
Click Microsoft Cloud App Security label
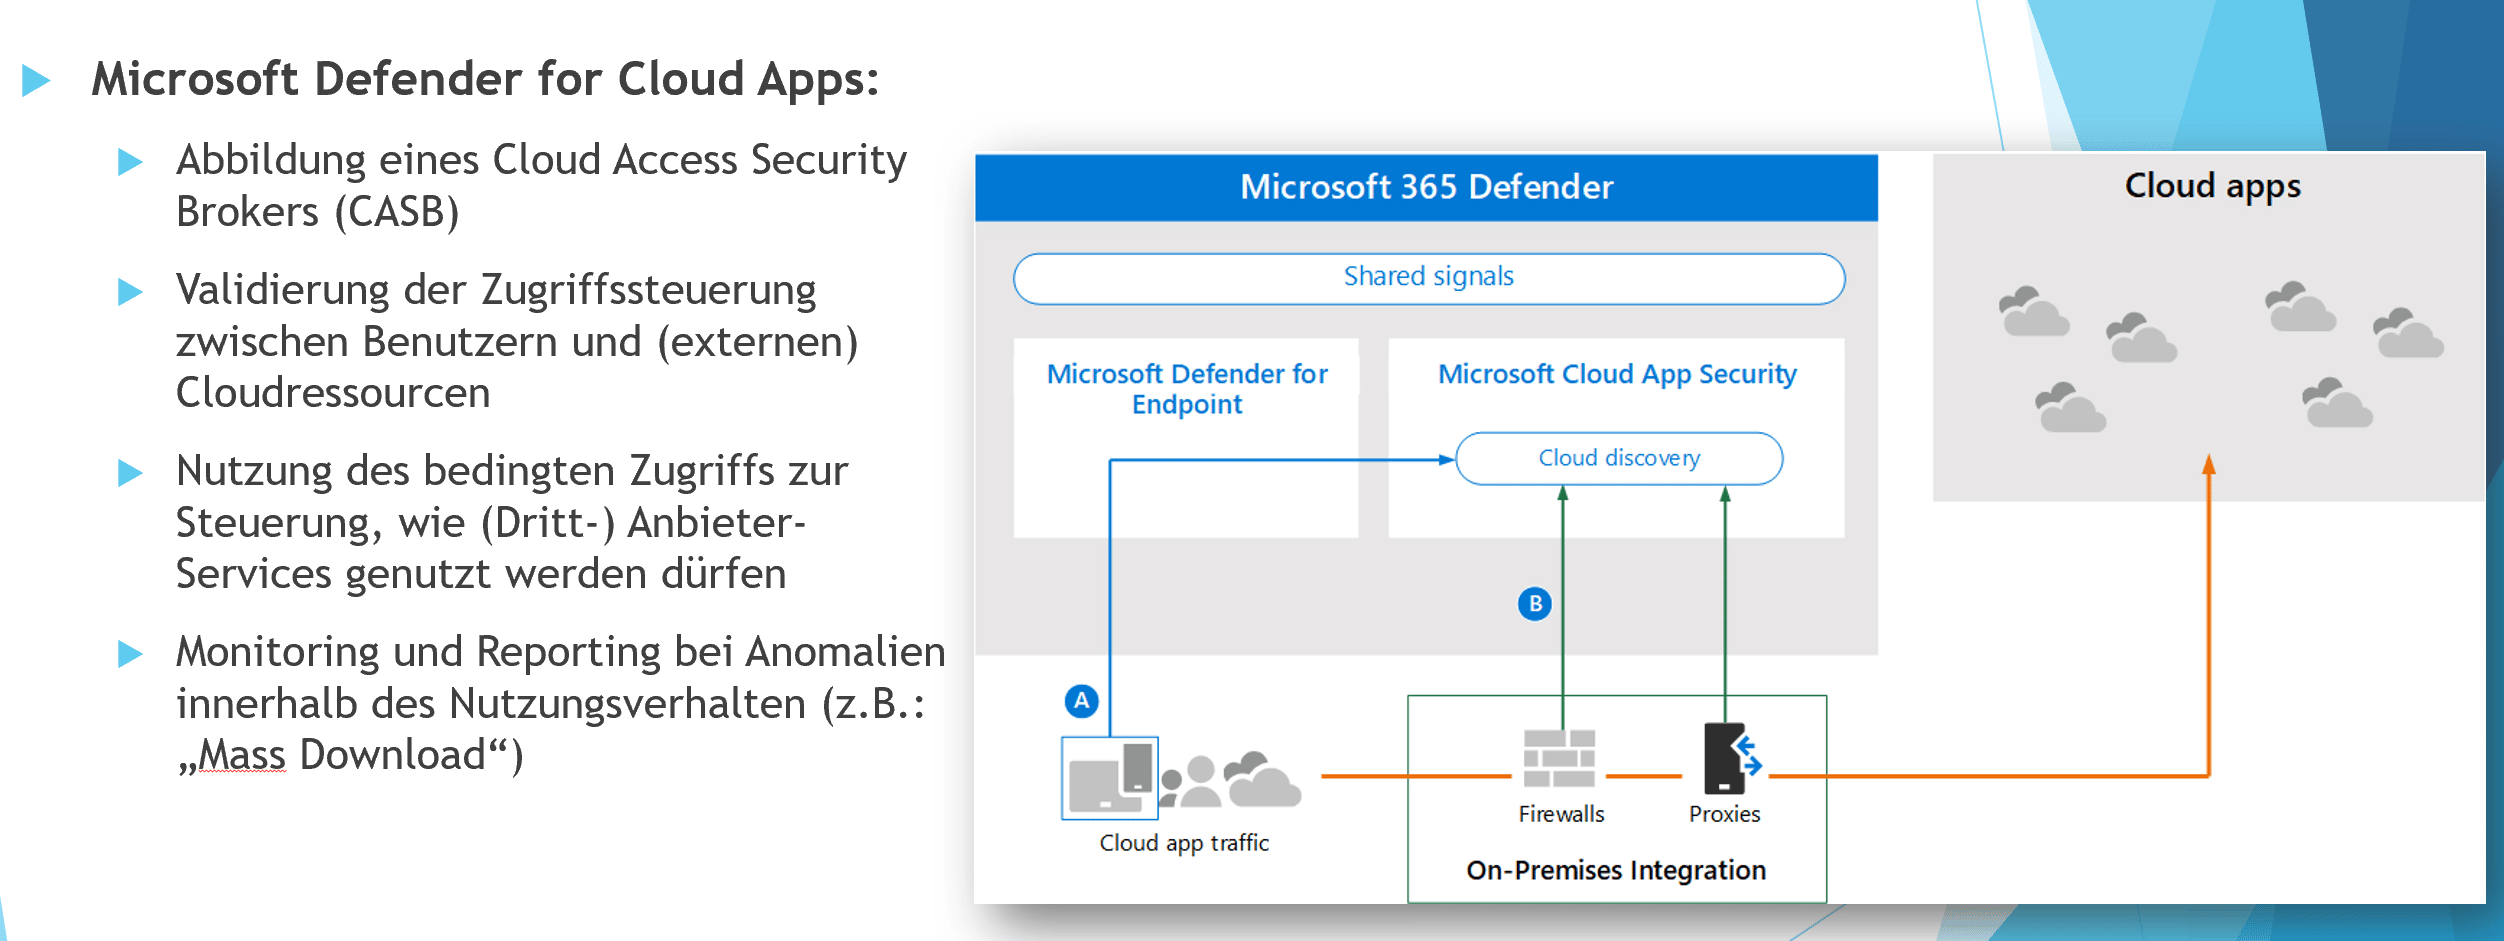tap(1617, 374)
